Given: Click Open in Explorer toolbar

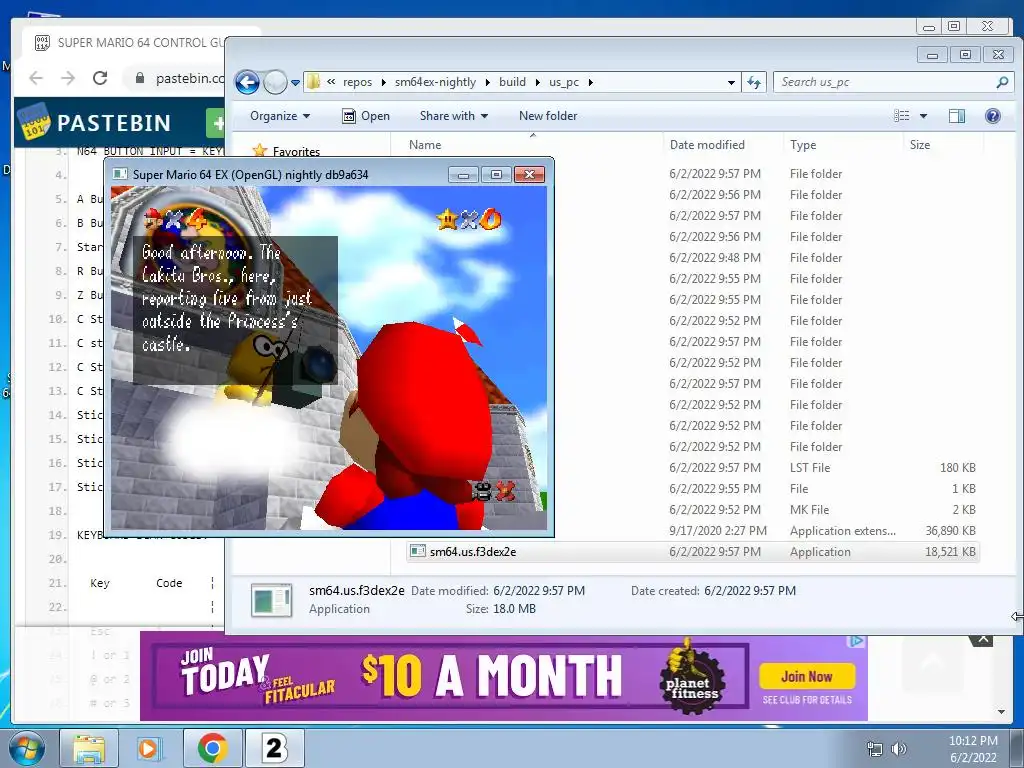Looking at the screenshot, I should click(366, 116).
